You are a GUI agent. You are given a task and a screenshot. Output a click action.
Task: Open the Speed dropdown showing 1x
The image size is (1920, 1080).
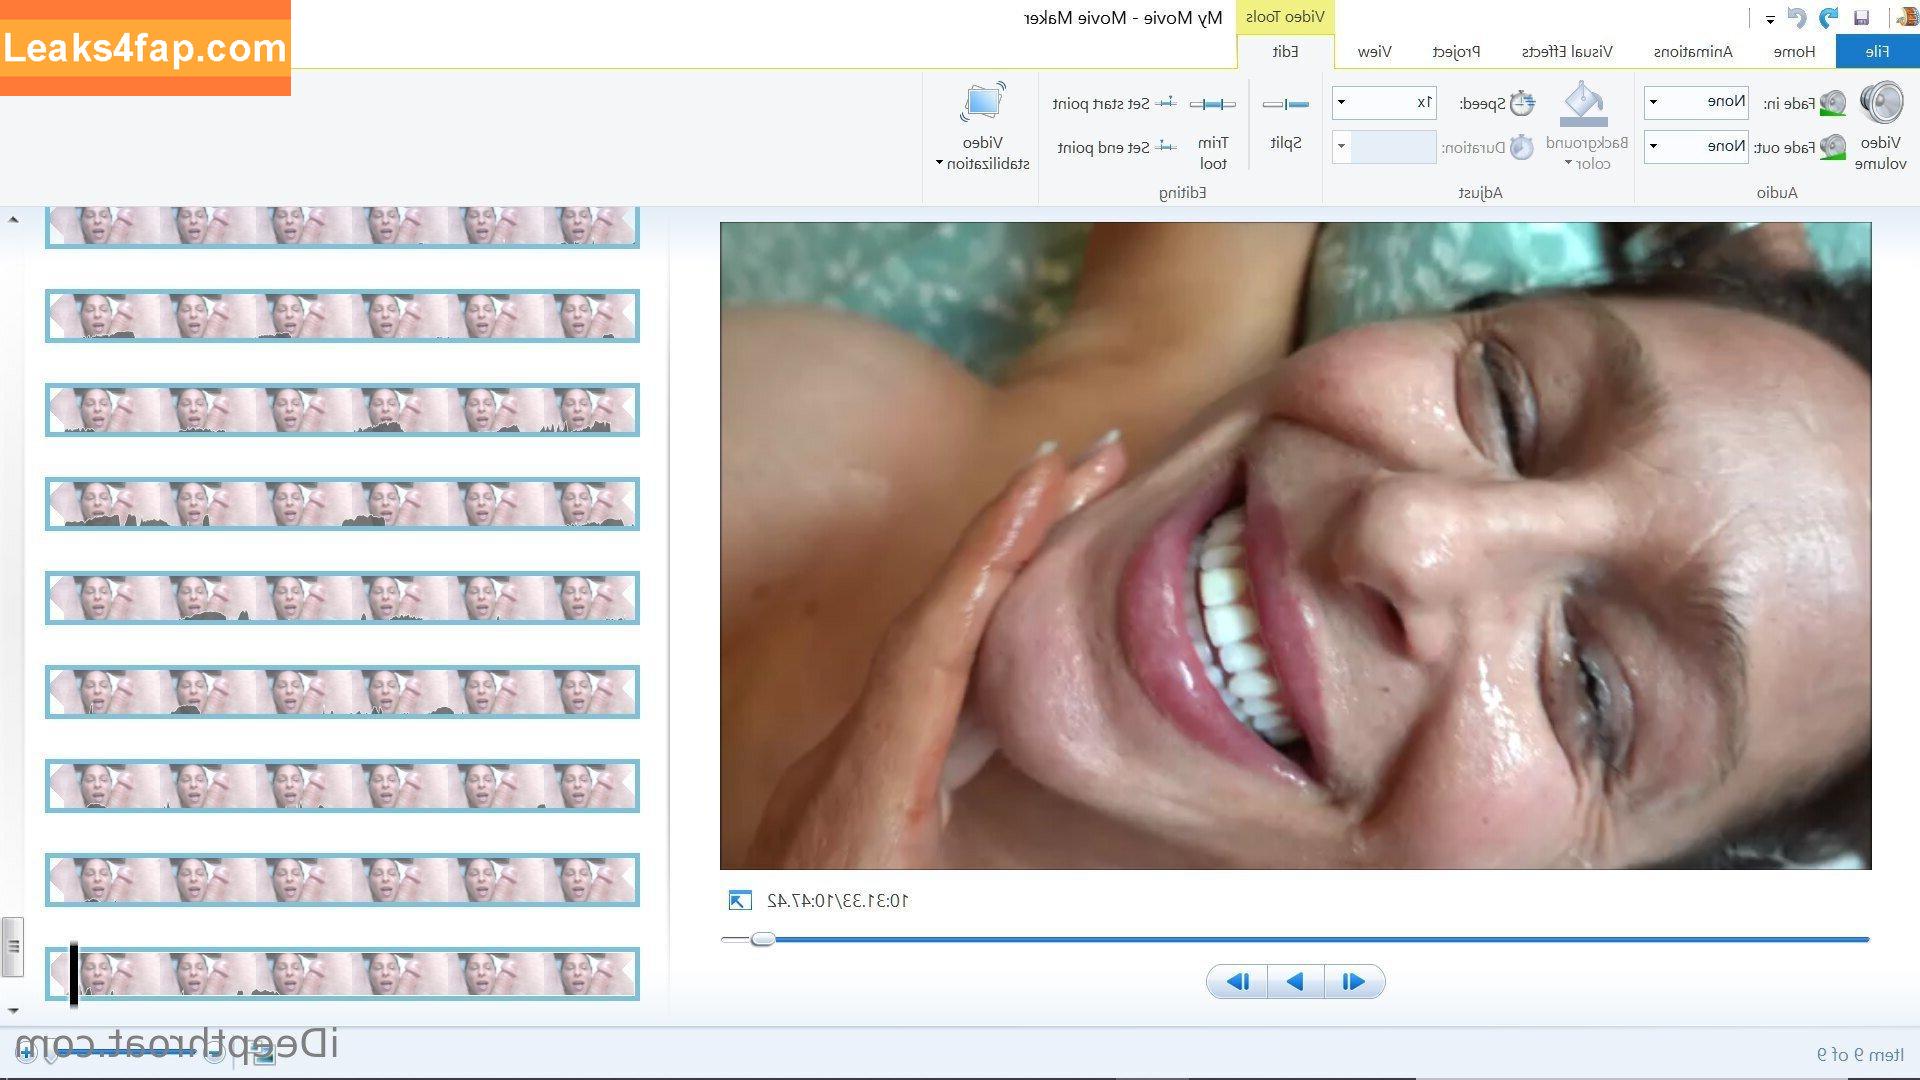point(1342,102)
